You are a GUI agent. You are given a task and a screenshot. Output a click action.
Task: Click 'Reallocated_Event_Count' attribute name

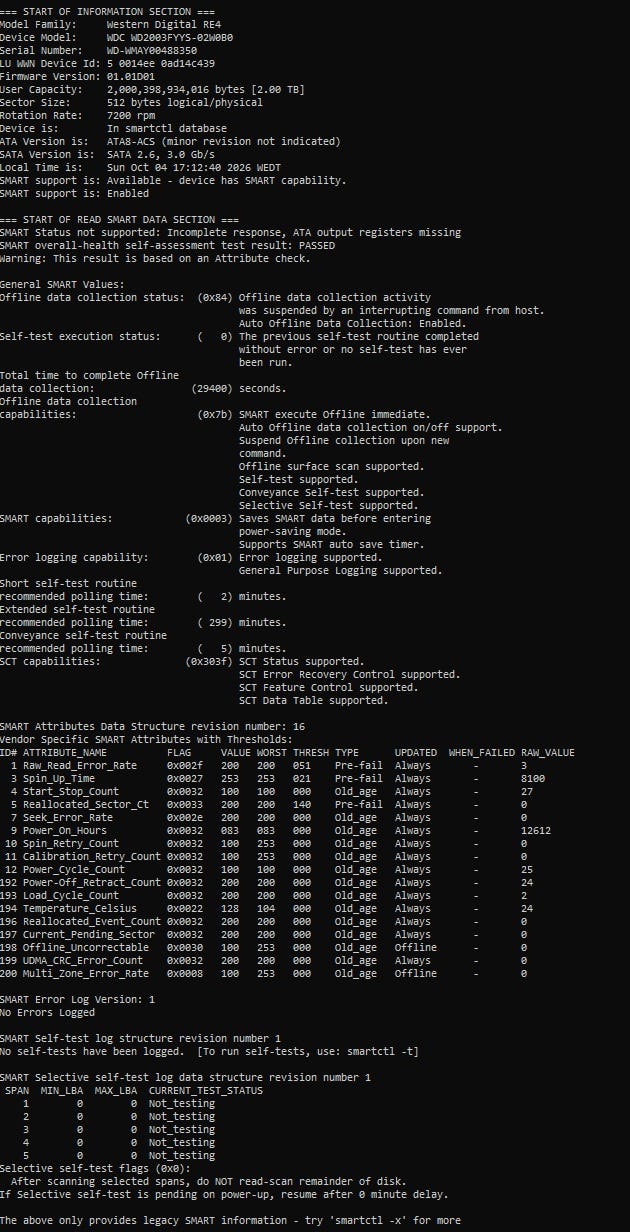click(92, 921)
